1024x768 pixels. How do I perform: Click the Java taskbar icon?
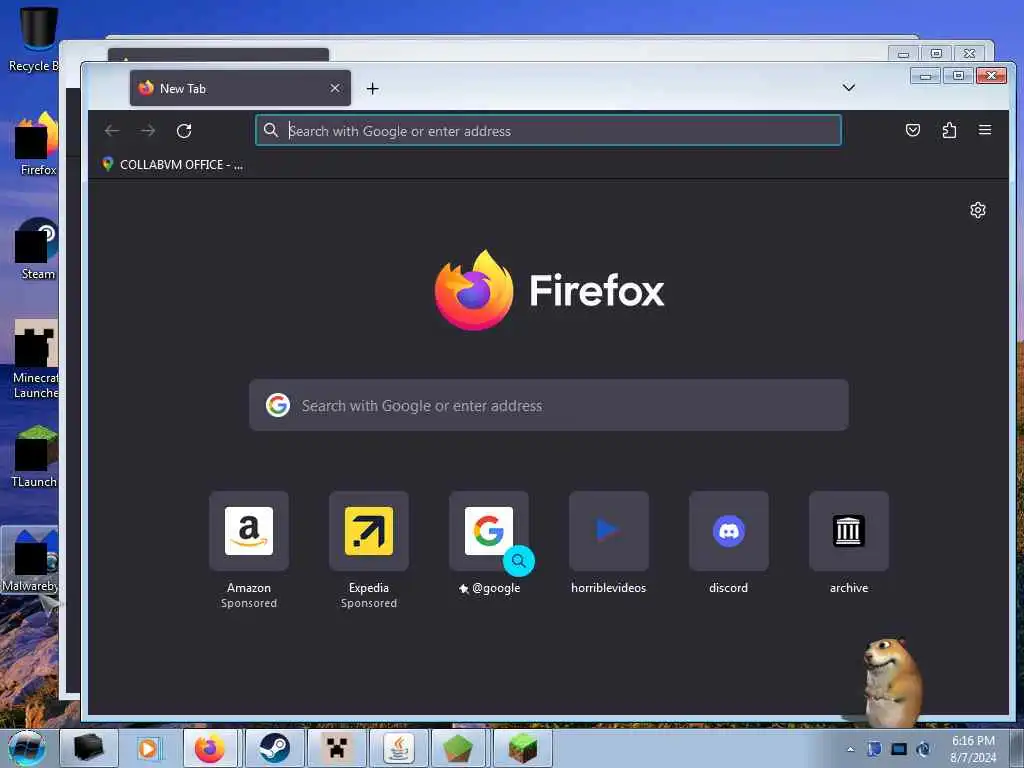point(398,748)
